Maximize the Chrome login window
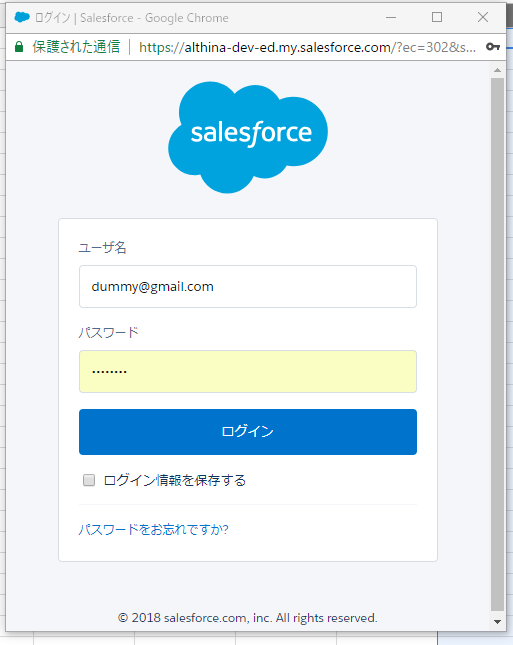 437,17
